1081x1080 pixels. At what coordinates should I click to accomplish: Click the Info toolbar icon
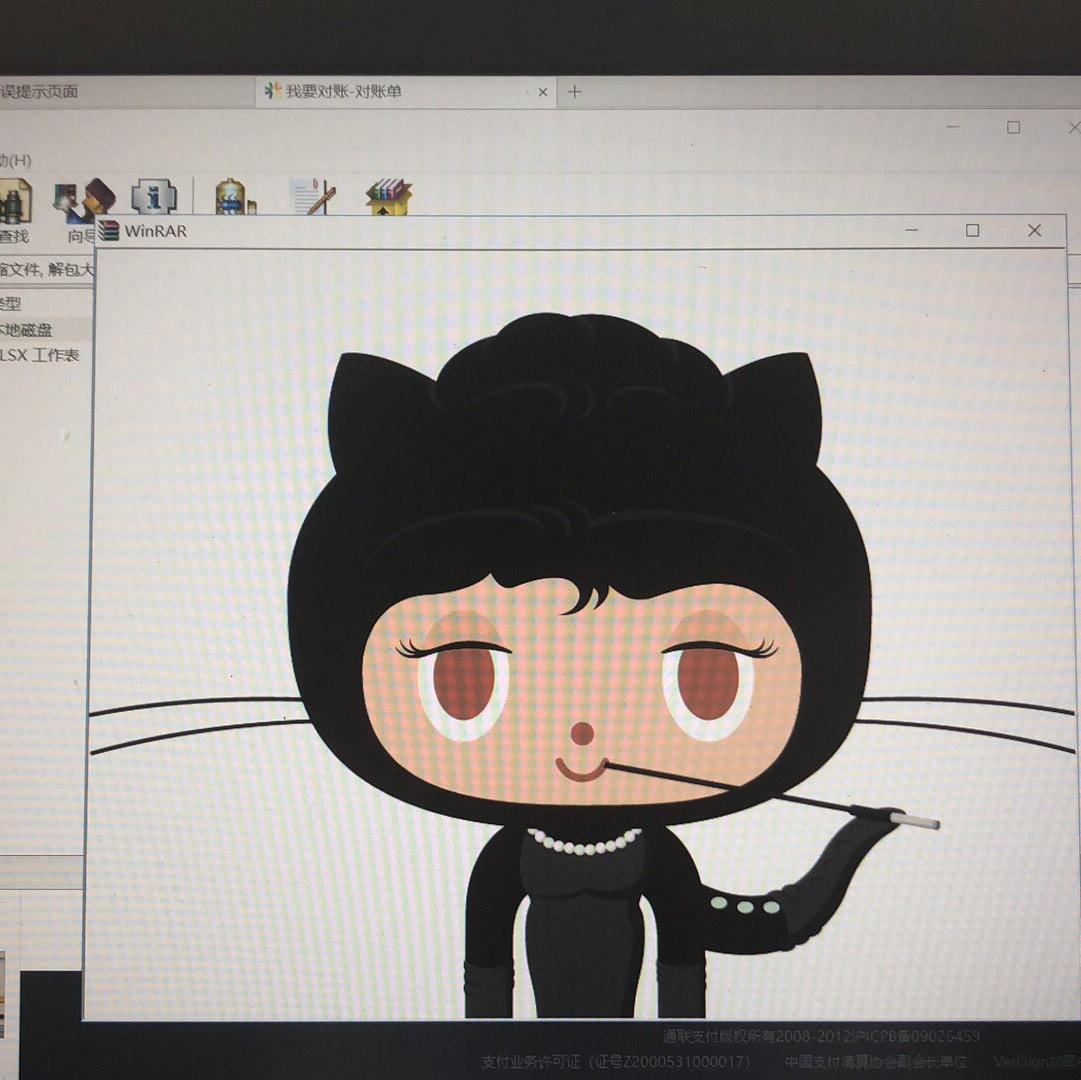154,196
